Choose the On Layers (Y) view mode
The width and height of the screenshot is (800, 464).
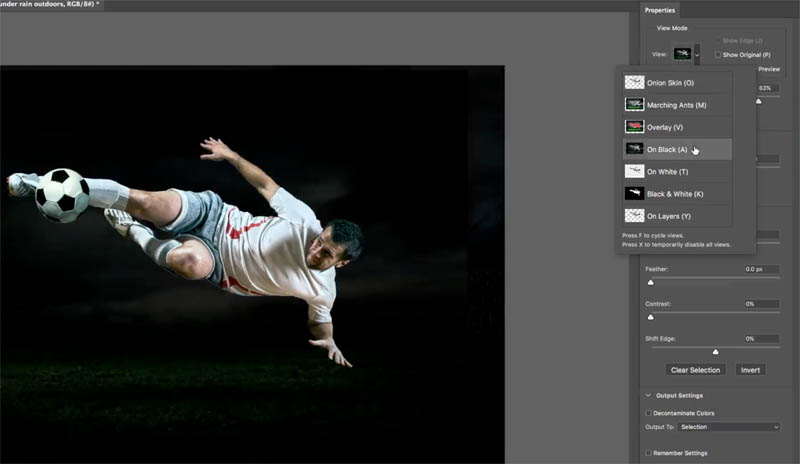pyautogui.click(x=678, y=216)
